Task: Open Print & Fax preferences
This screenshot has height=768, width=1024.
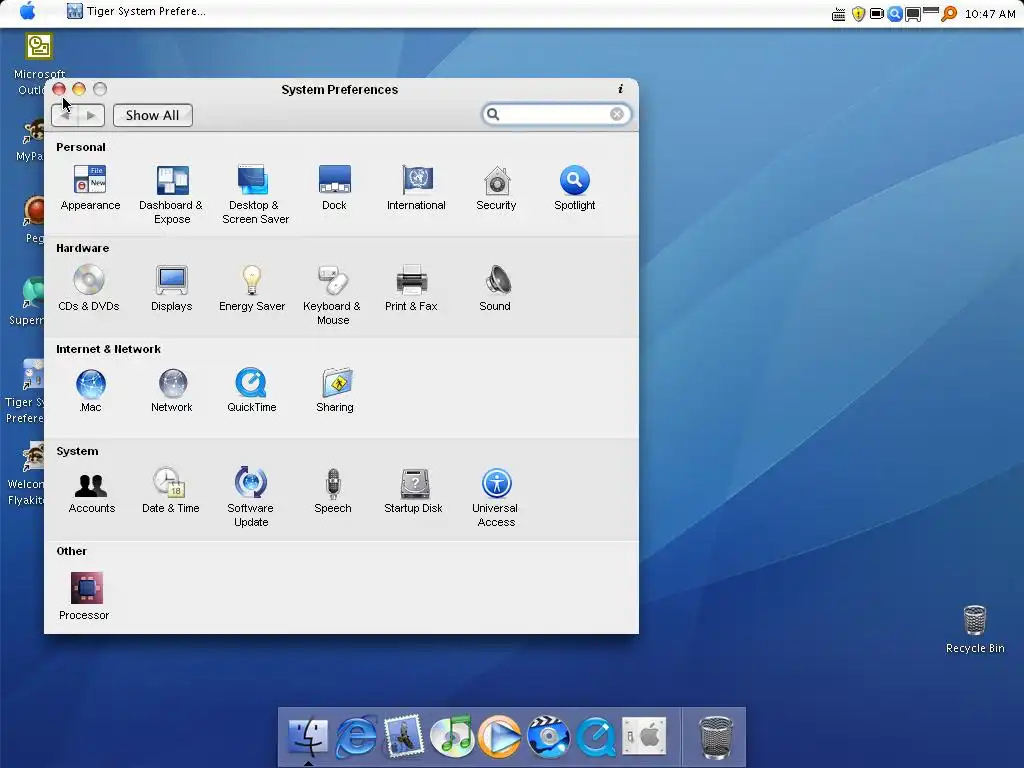Action: [x=411, y=289]
